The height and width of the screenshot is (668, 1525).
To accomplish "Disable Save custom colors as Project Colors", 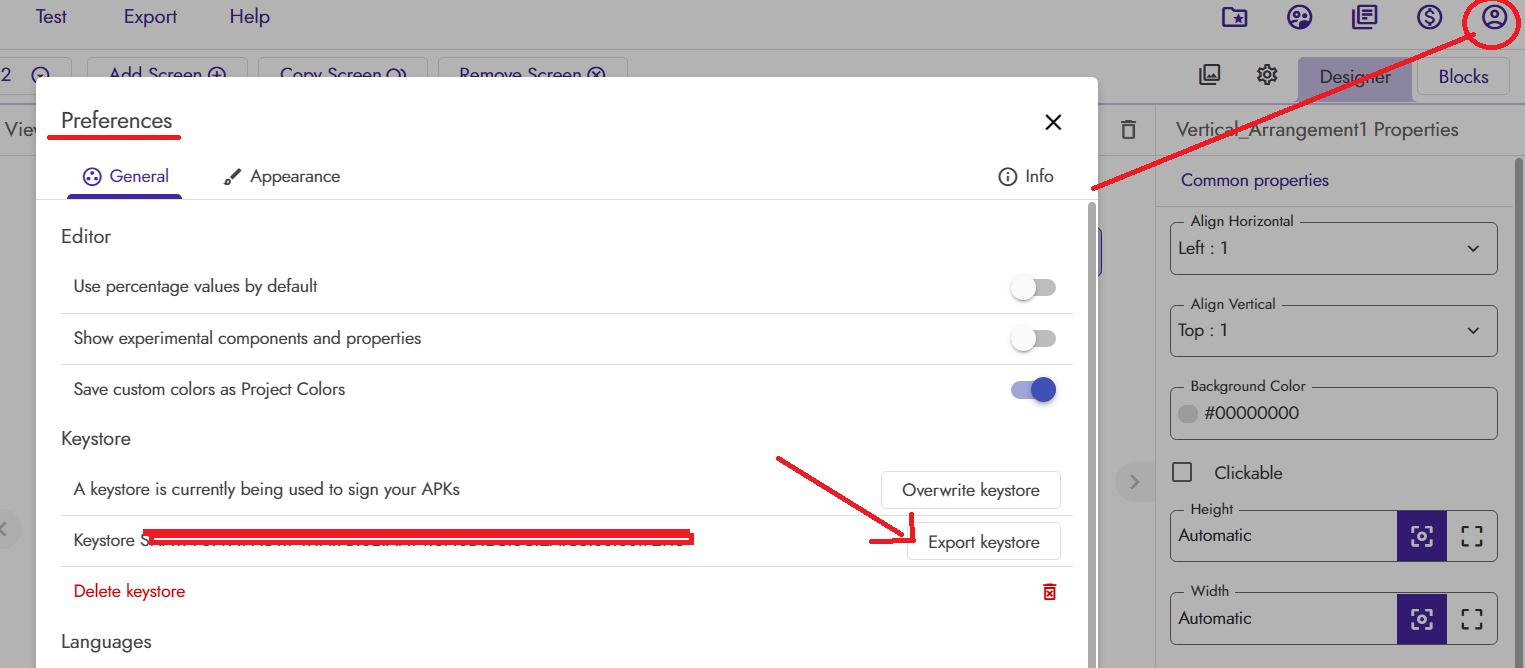I will (1033, 390).
